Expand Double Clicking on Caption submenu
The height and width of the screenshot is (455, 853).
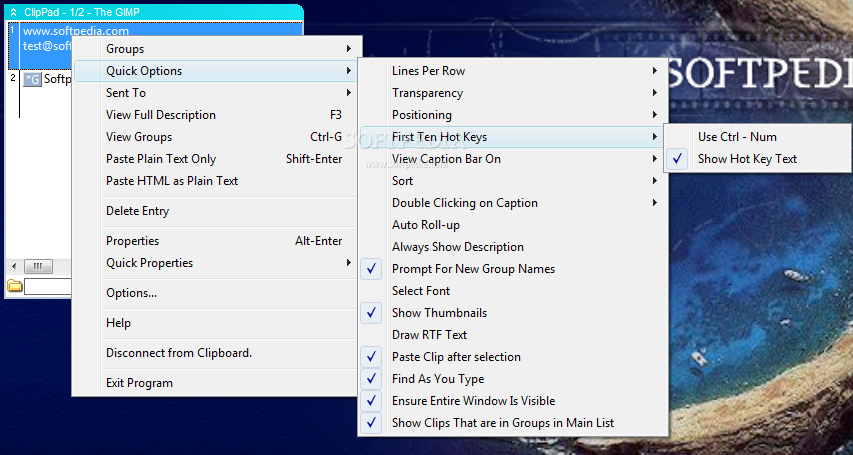click(512, 203)
